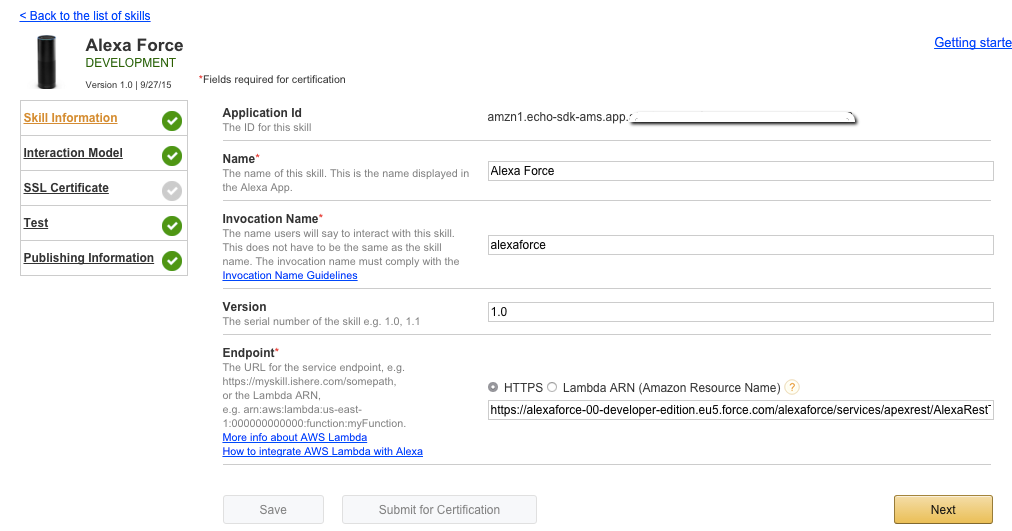The width and height of the screenshot is (1012, 531).
Task: Click the Interaction Model green checkmark icon
Action: (172, 155)
